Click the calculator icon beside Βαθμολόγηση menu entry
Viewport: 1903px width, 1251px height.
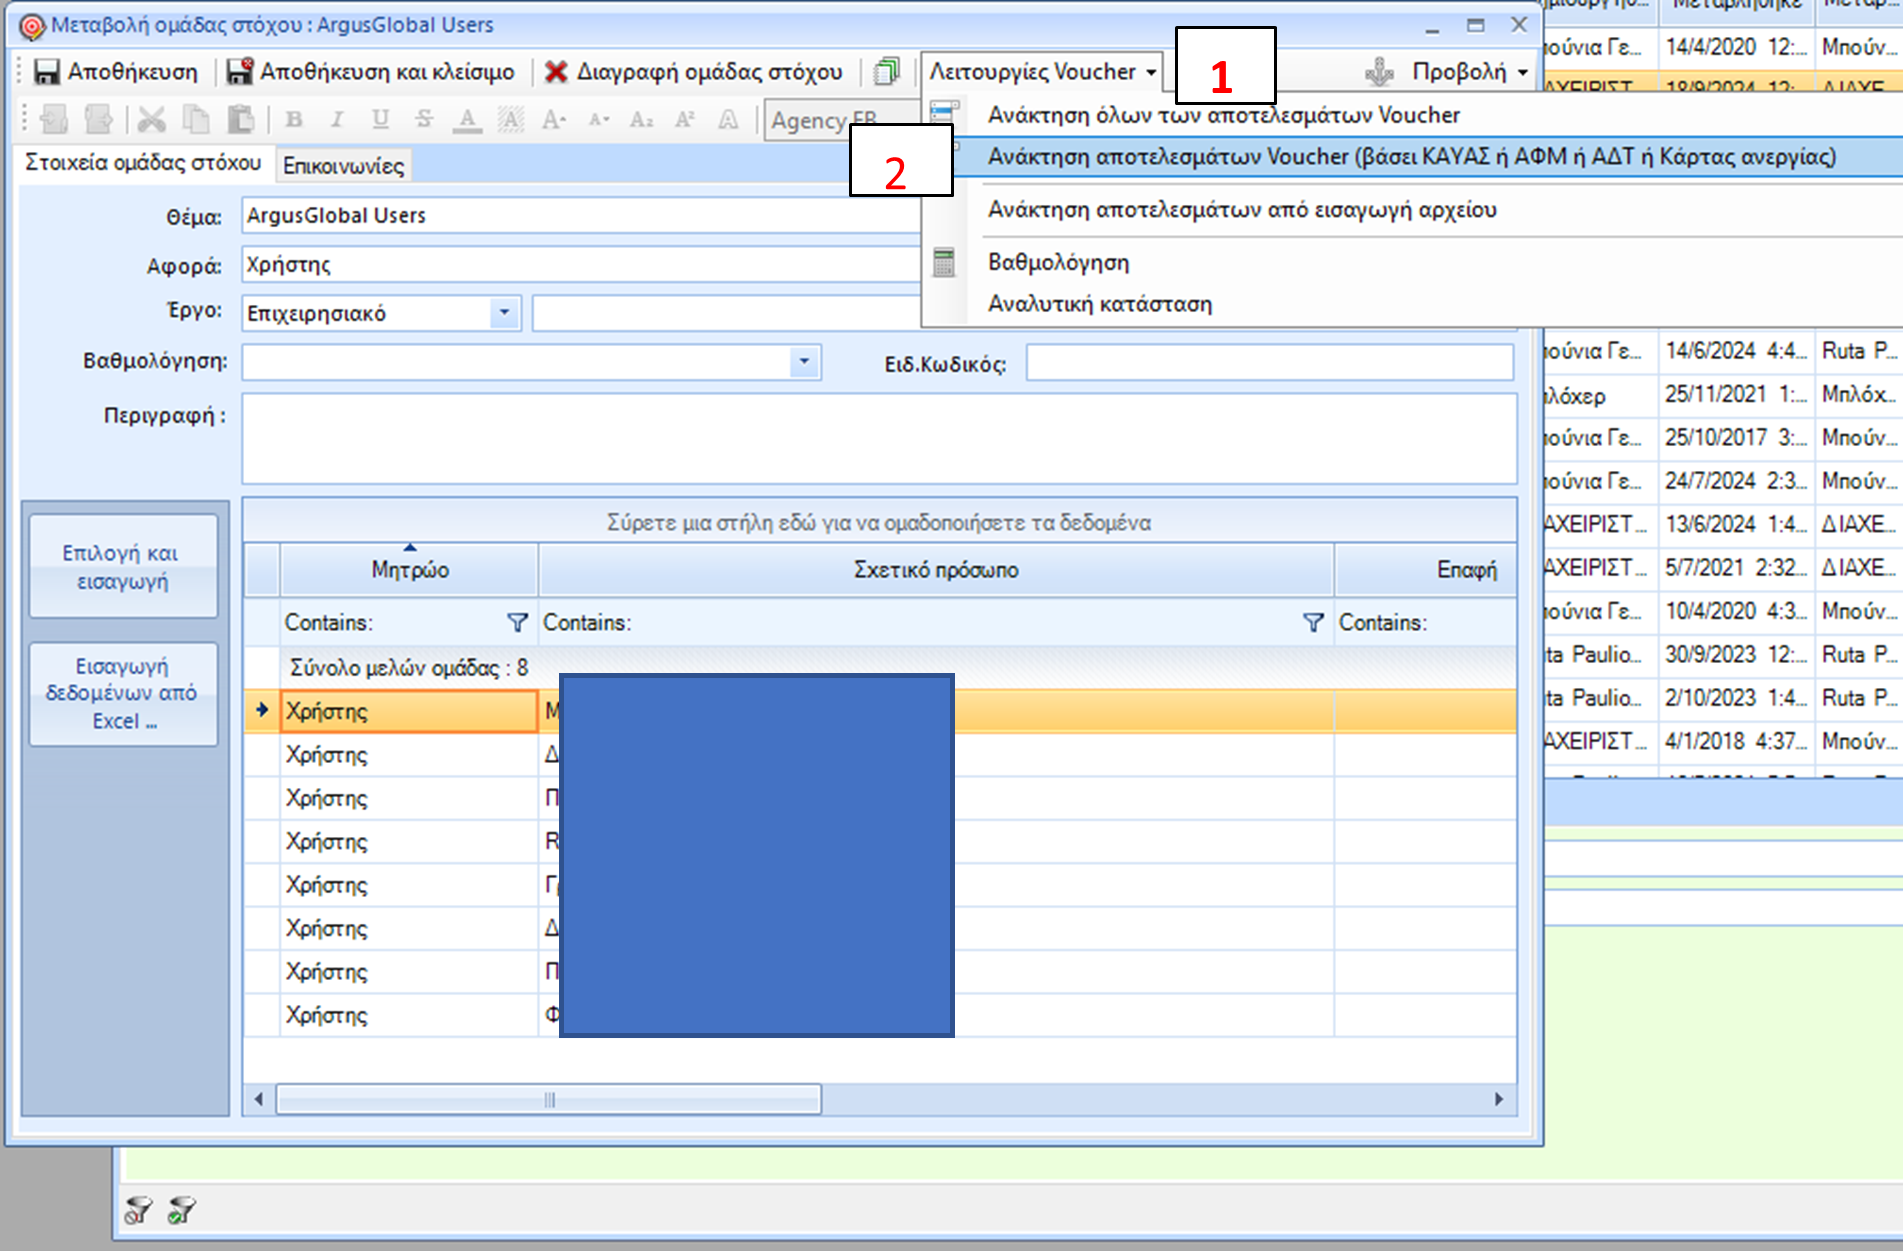944,262
